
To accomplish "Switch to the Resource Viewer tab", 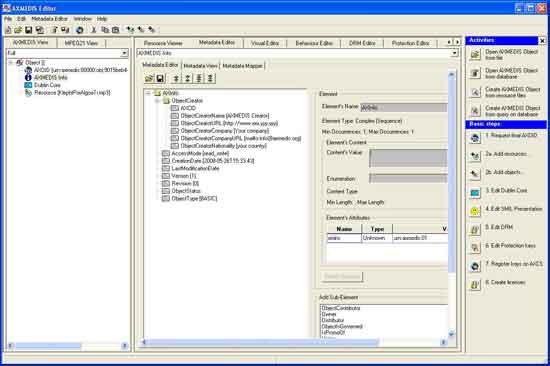I will [x=163, y=43].
